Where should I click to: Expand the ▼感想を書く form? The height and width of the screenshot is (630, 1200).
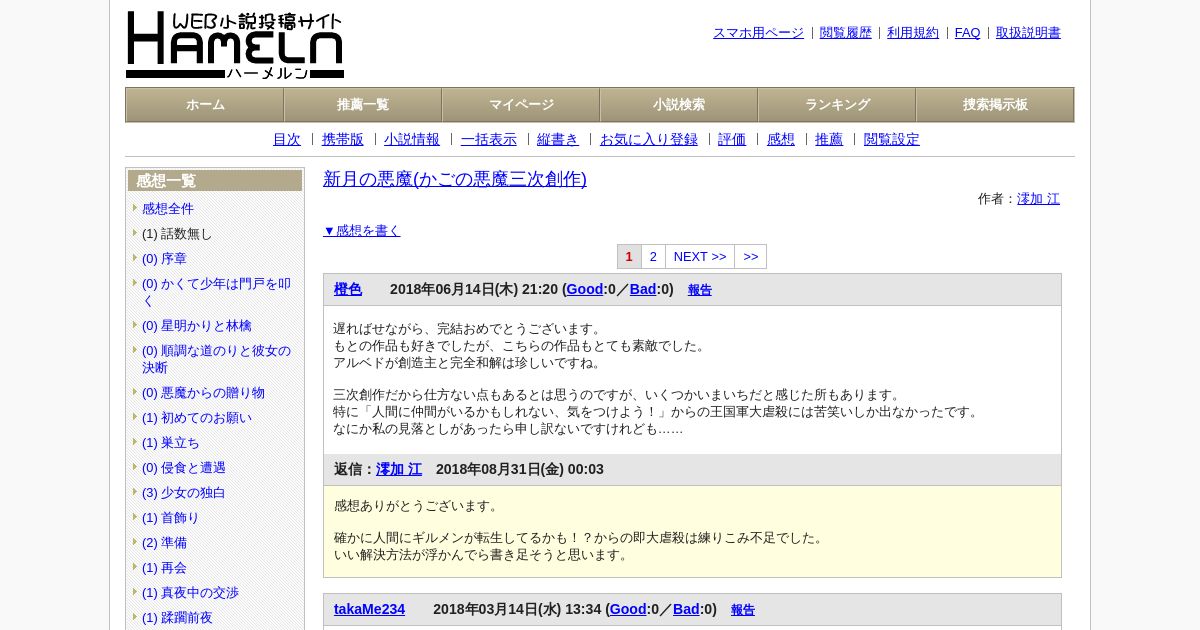click(x=361, y=231)
